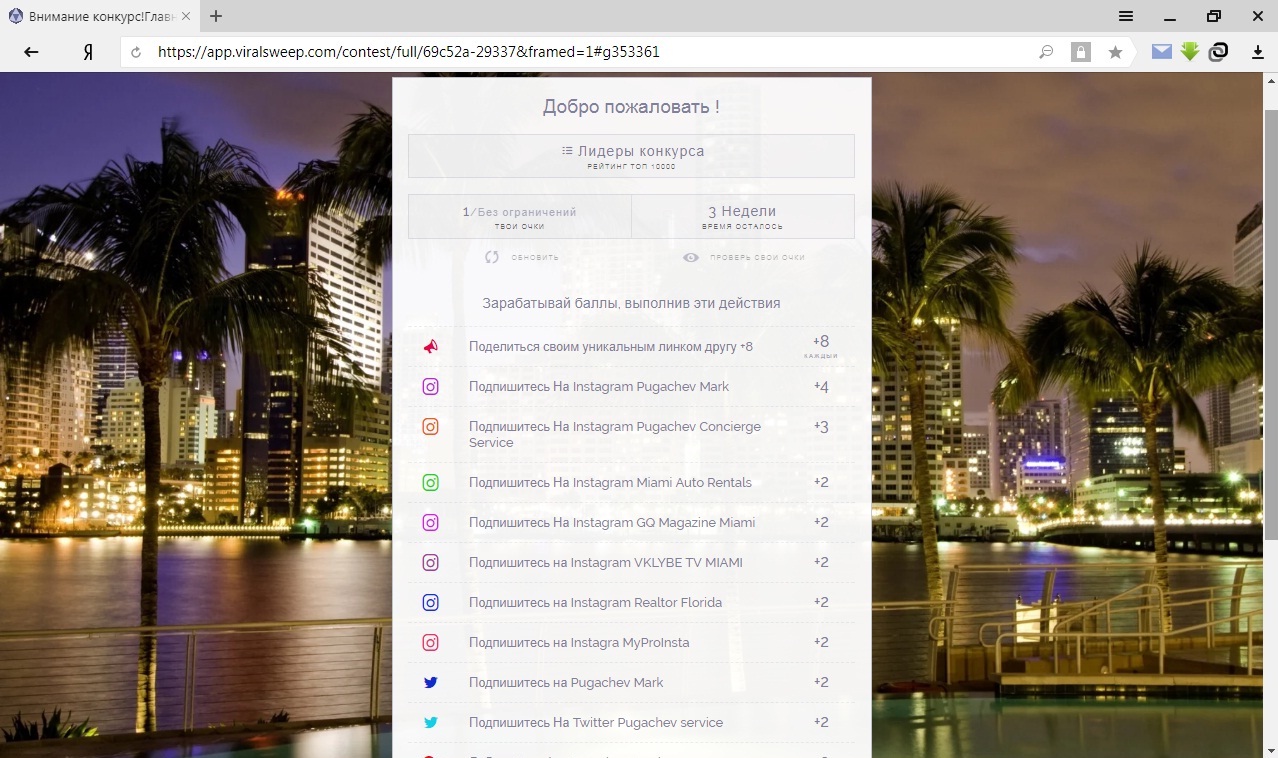The image size is (1278, 758).
Task: Click the Twitter icon beside Подпишитесь на Pugachev Mark
Action: (430, 683)
